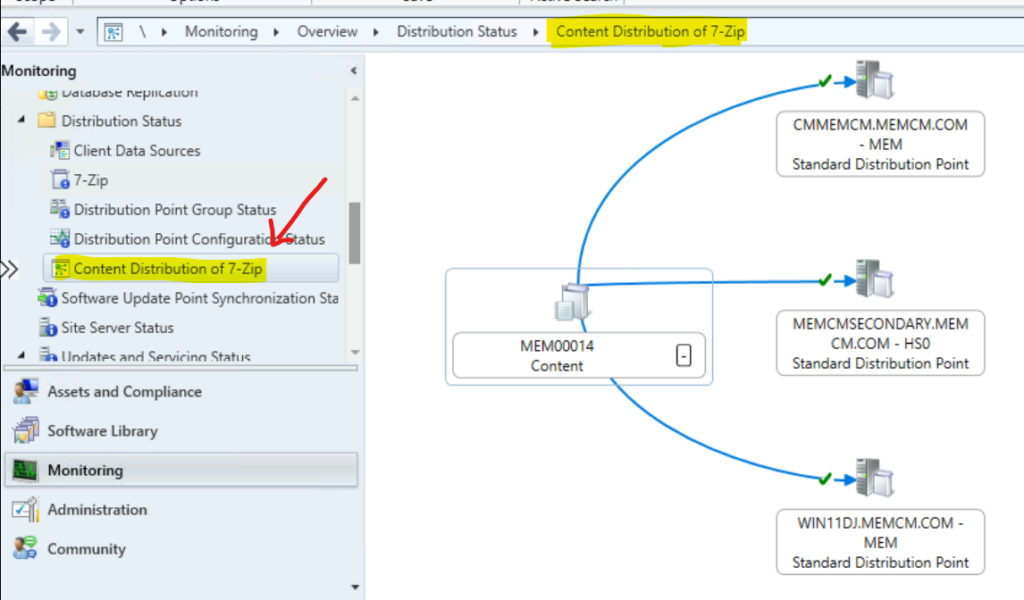Open workspace list overflow arrow at bottom
Viewport: 1024px width, 600px height.
point(355,587)
